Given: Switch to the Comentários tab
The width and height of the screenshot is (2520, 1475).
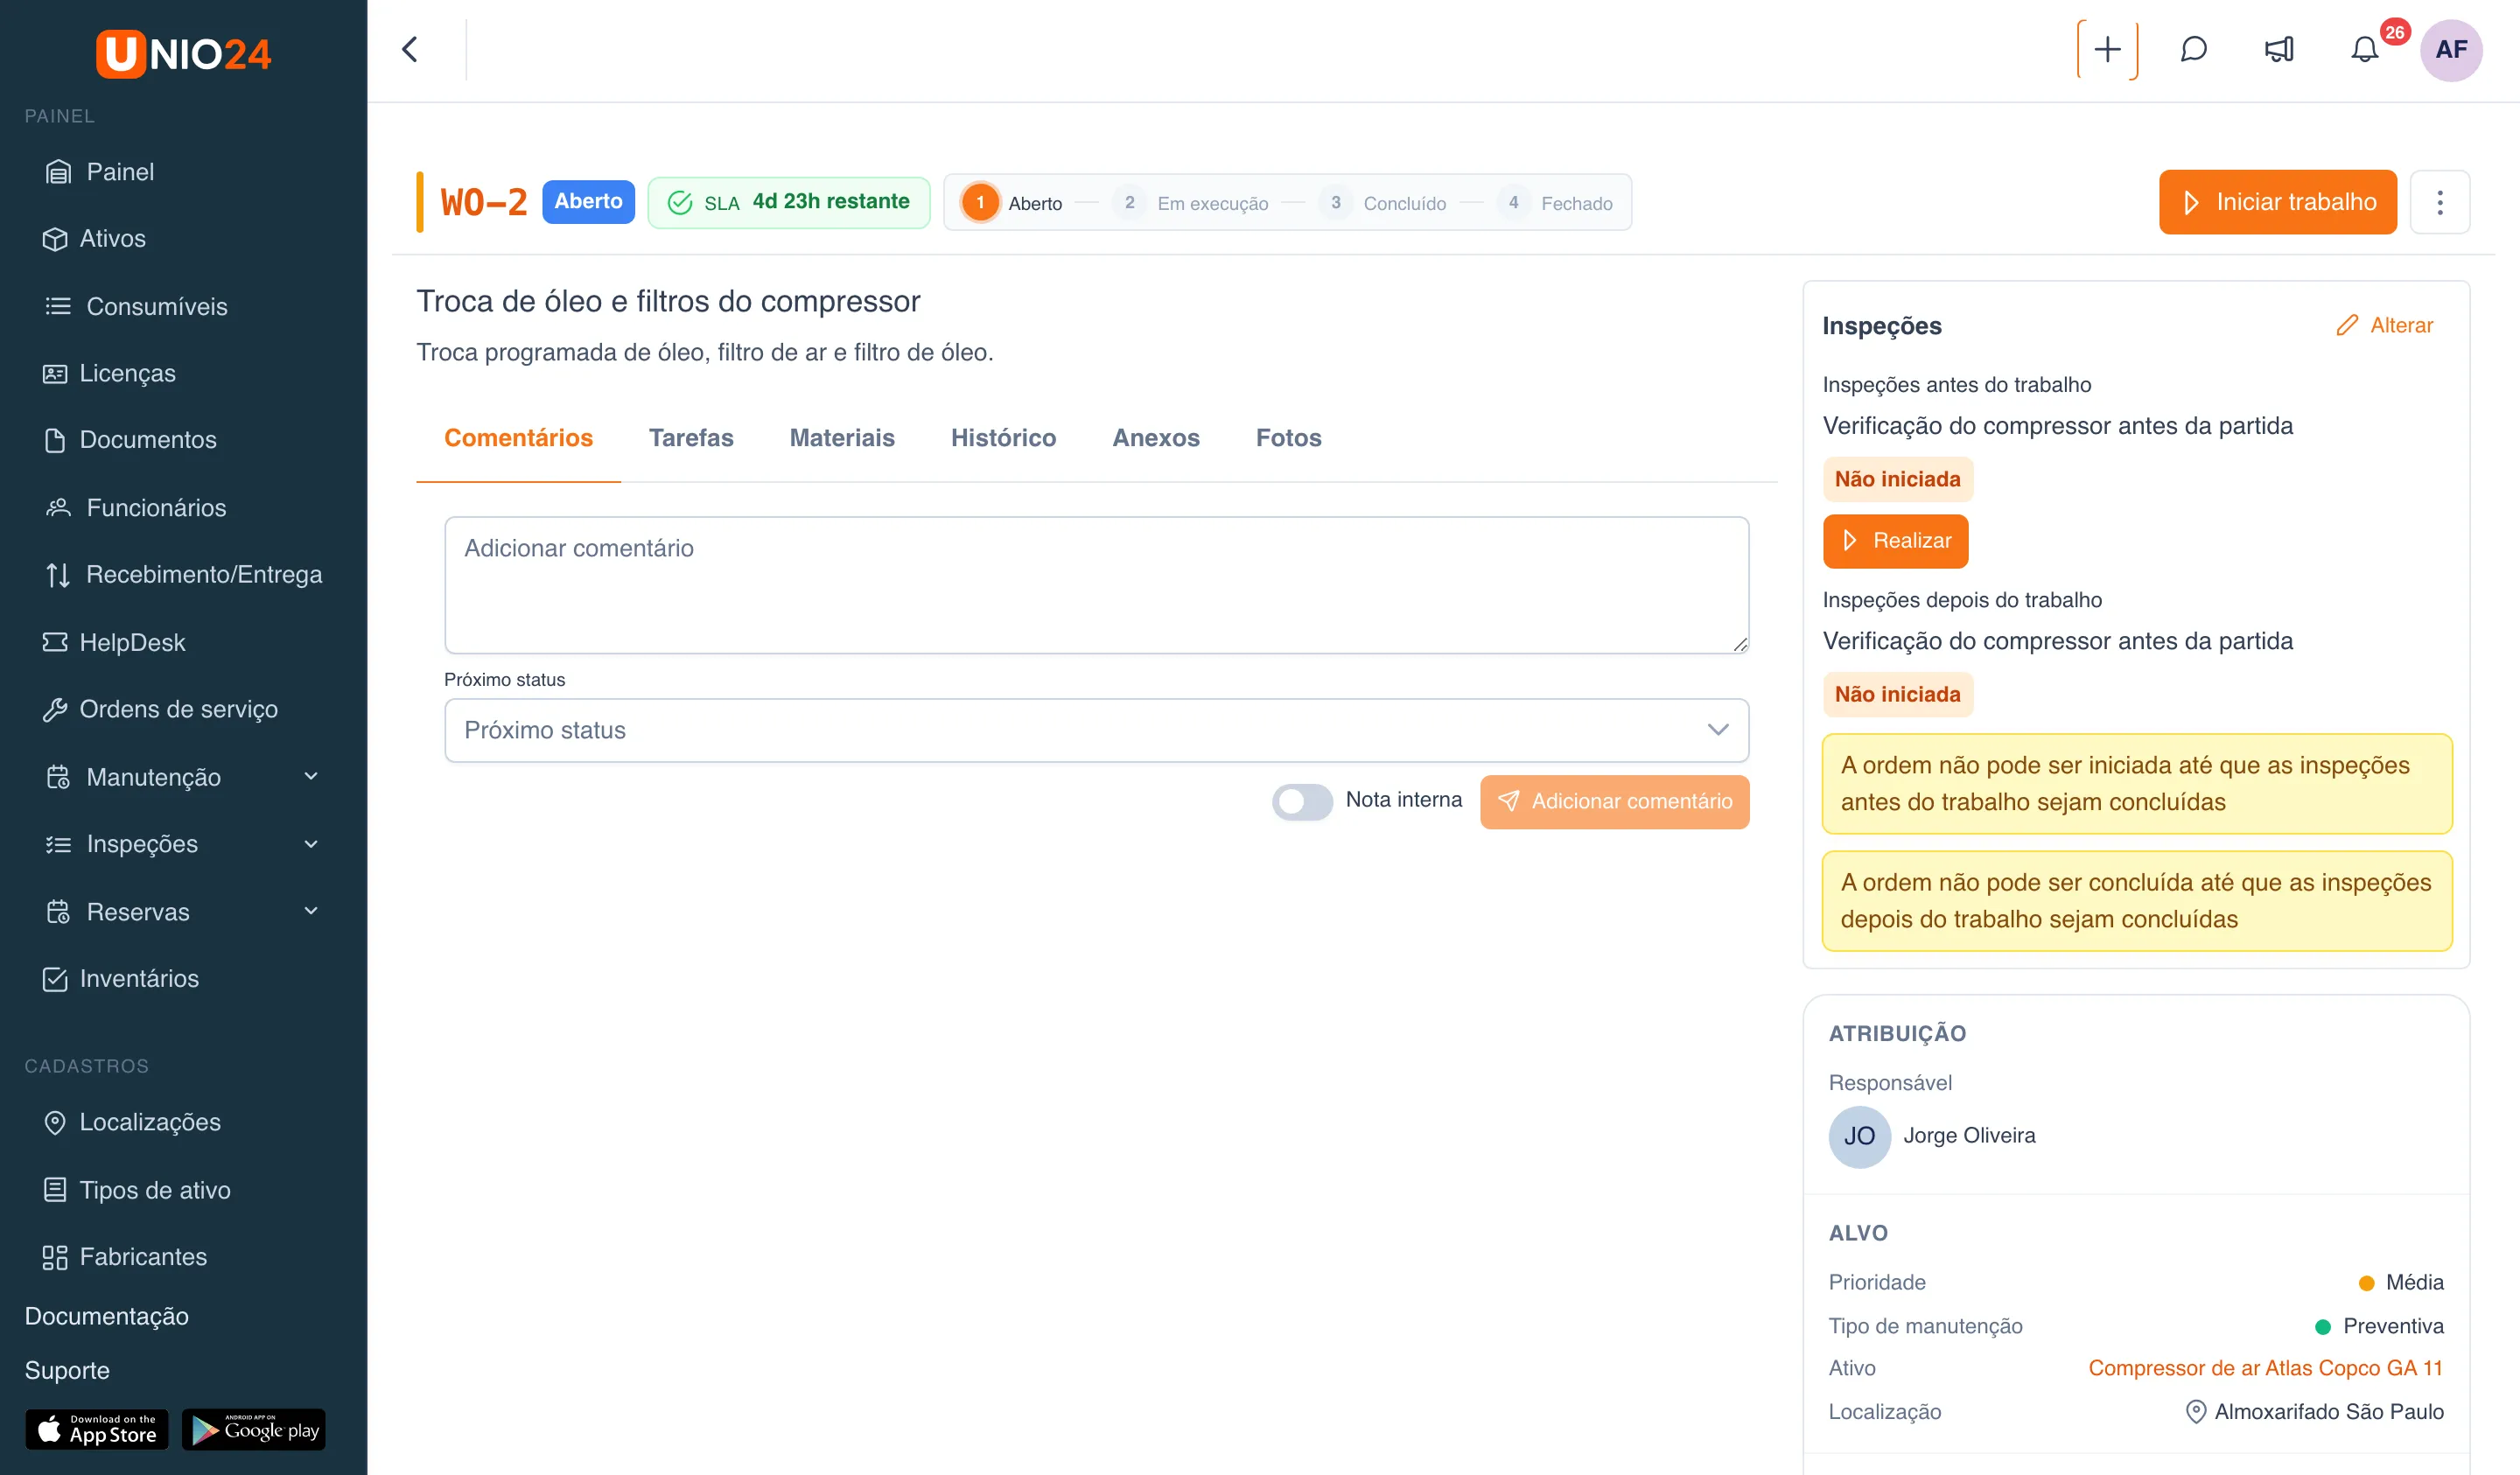Looking at the screenshot, I should 518,439.
